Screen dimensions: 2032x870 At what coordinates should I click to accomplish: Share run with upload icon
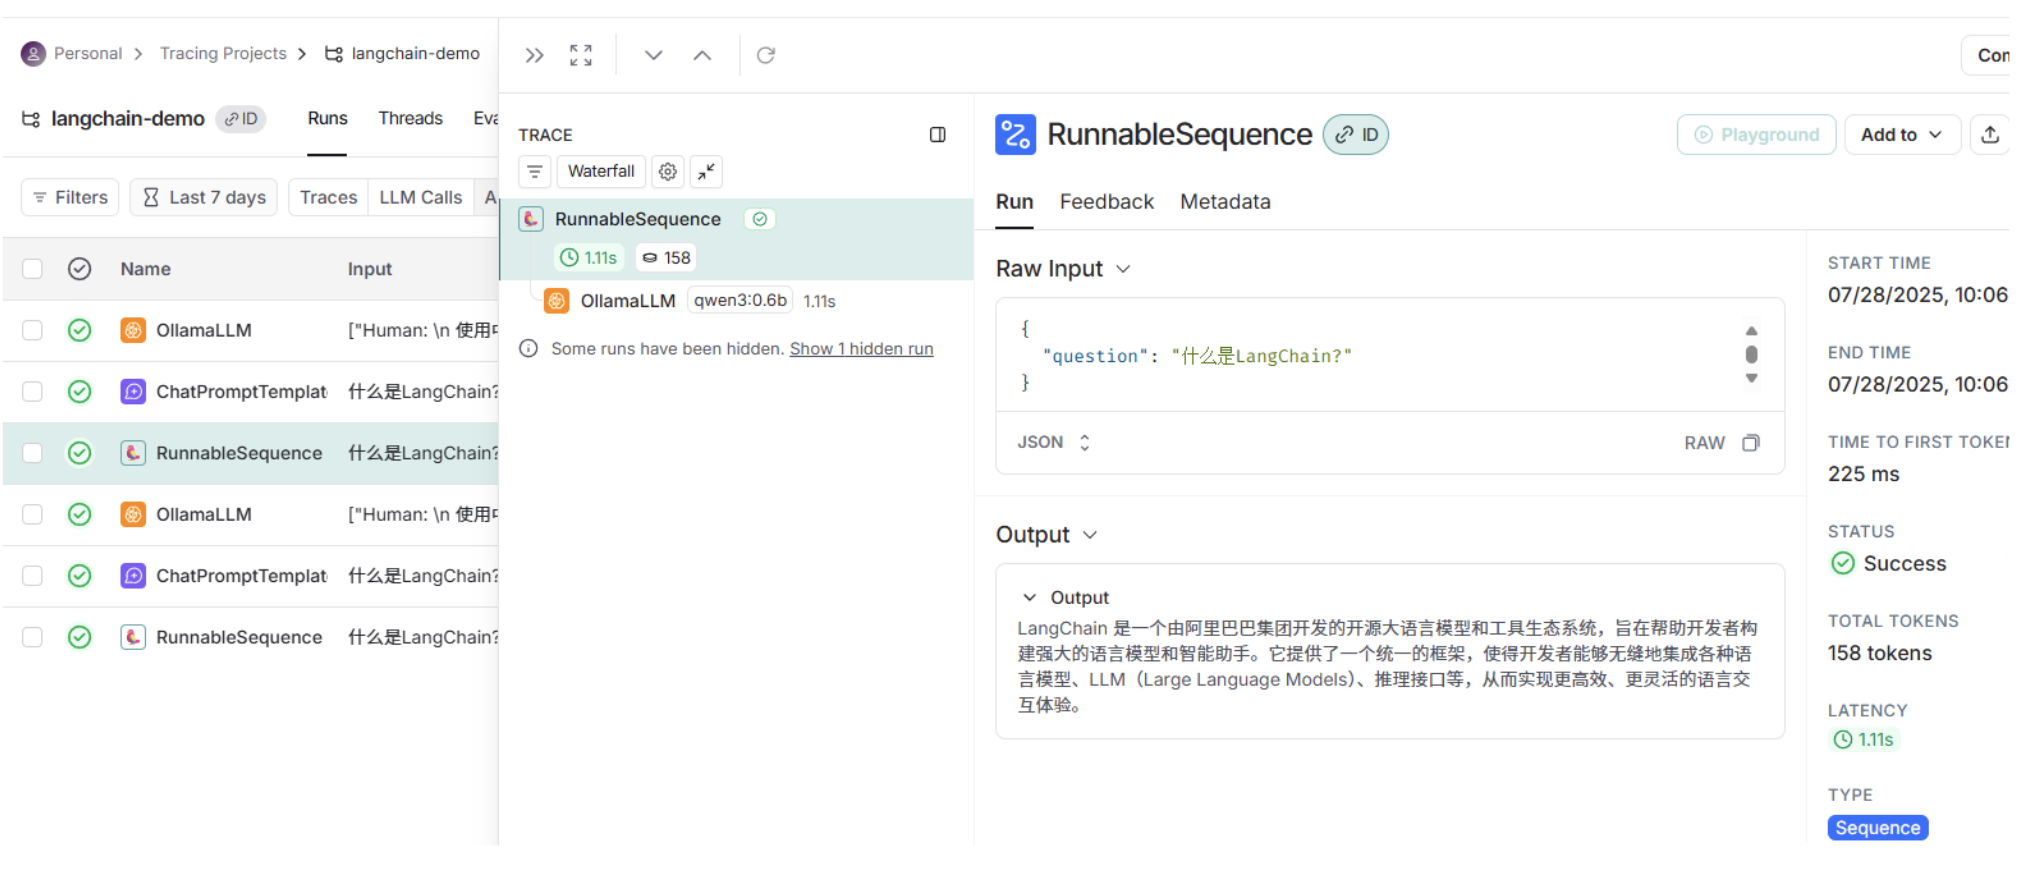1990,135
